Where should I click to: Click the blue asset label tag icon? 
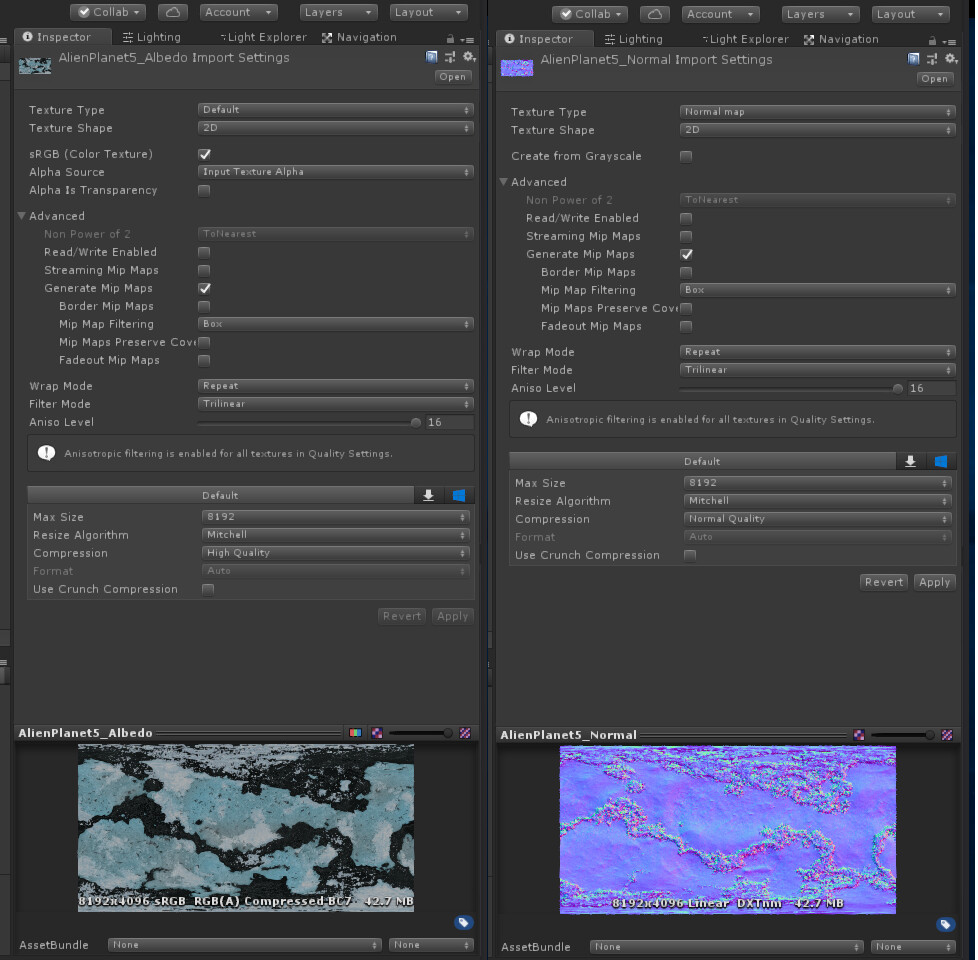463,923
